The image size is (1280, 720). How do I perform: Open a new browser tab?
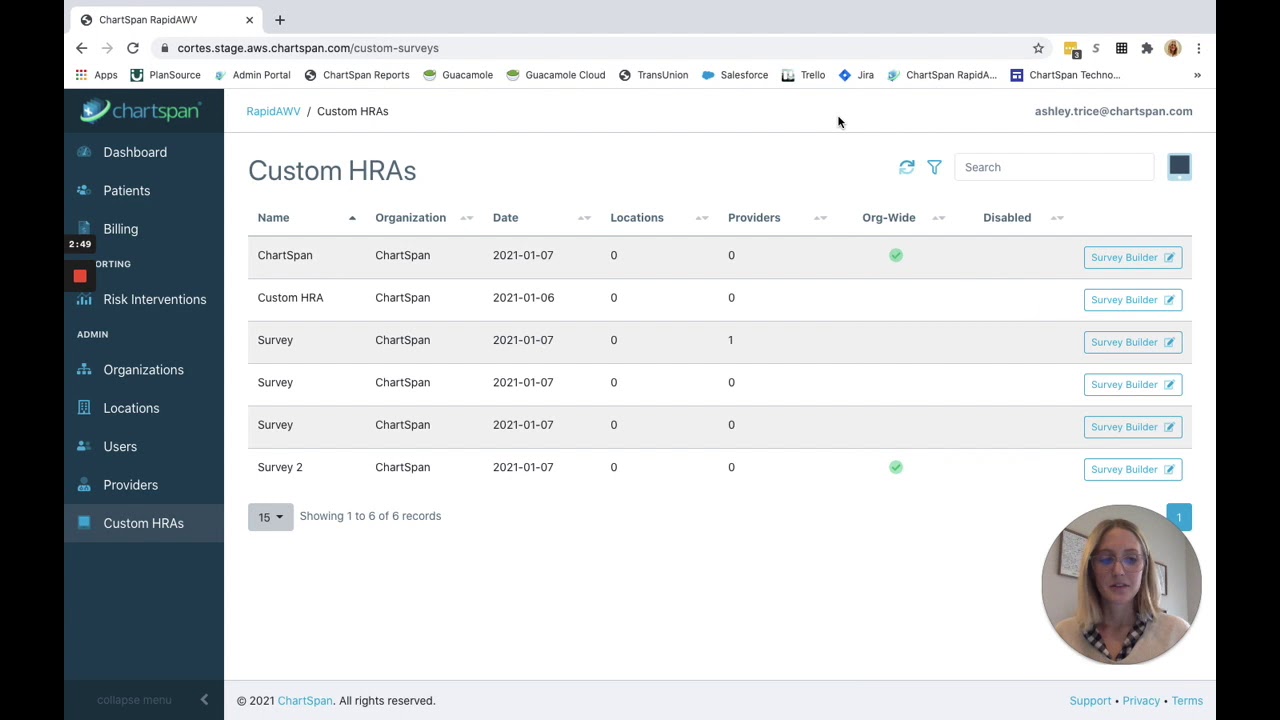point(280,20)
